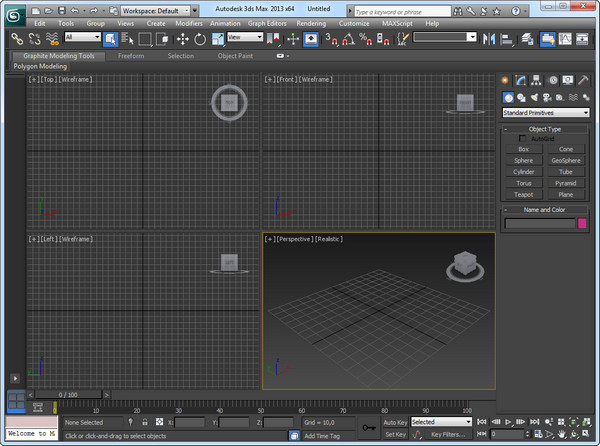
Task: Toggle the selection lock padlock
Action: 146,422
